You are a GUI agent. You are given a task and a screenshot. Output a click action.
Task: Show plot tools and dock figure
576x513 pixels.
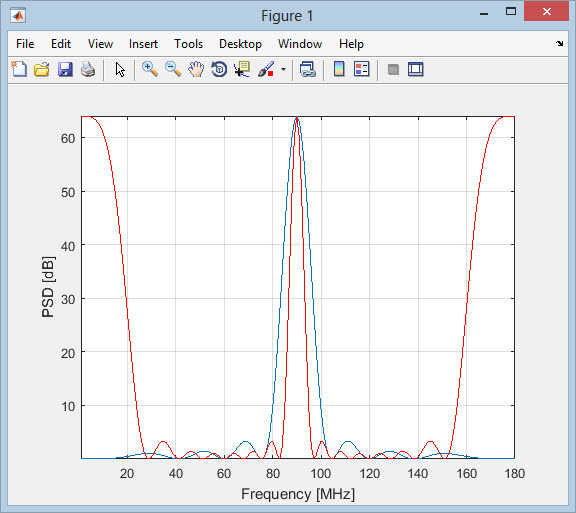pos(416,69)
